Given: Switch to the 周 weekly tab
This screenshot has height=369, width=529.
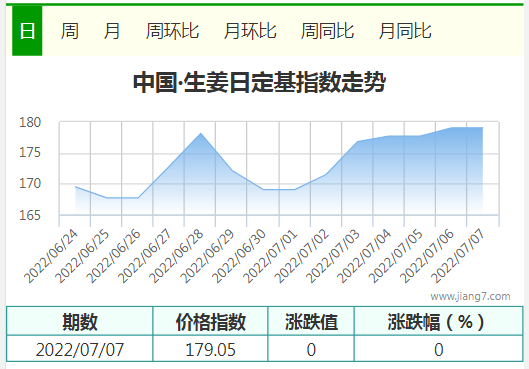Looking at the screenshot, I should tap(70, 31).
